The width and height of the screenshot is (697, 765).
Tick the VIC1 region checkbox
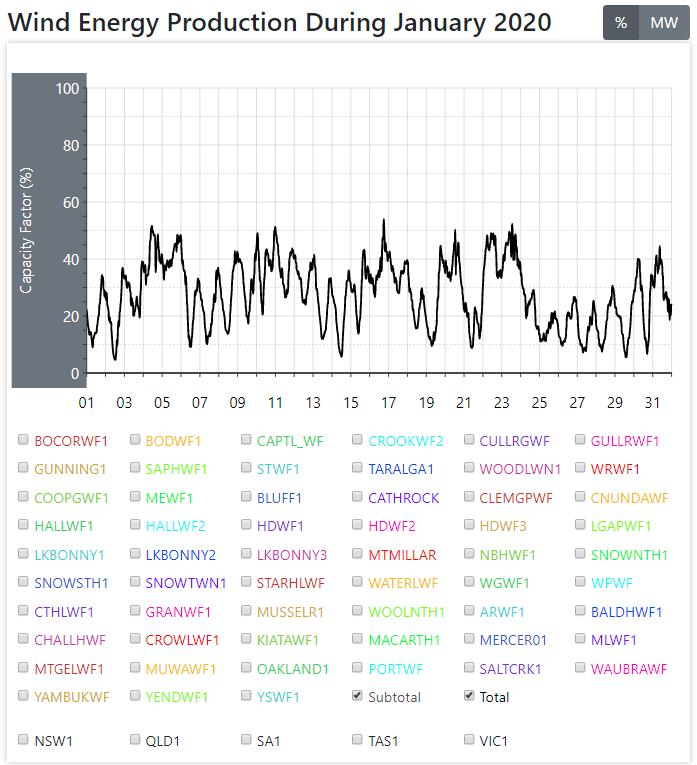469,740
